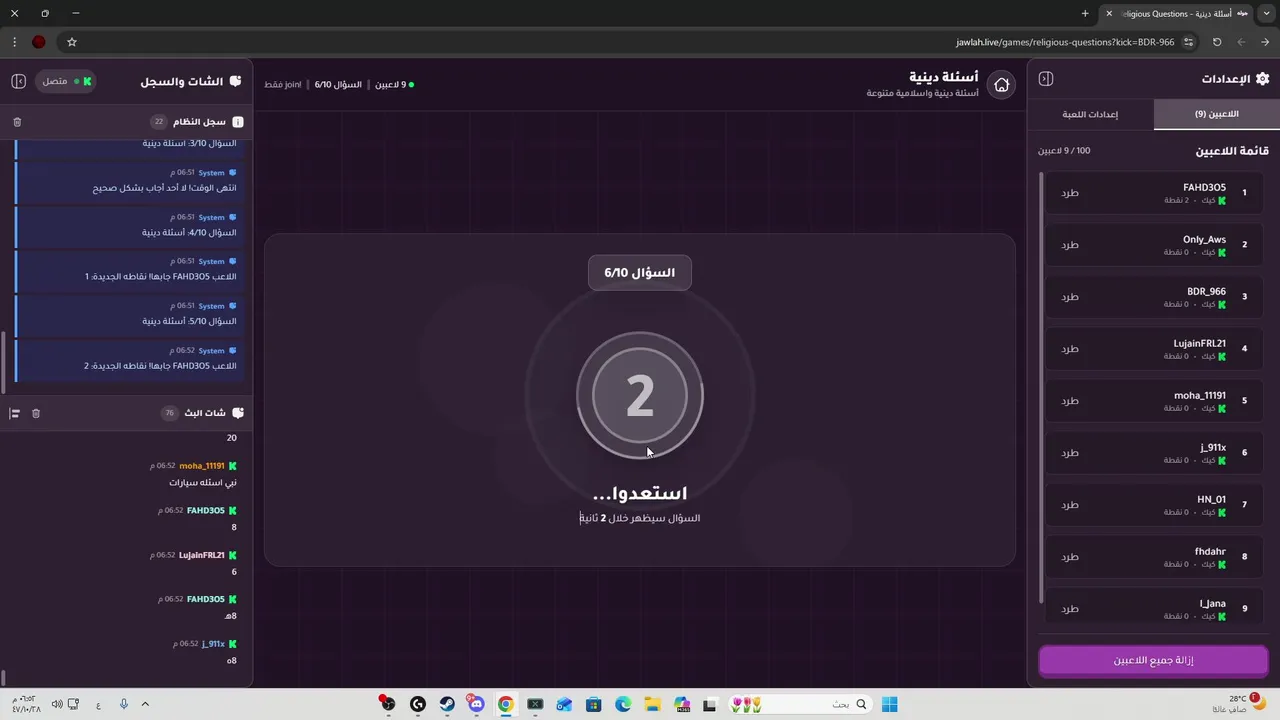Click the microphone icon in system tray
Screen dimensions: 1280x720
click(124, 705)
